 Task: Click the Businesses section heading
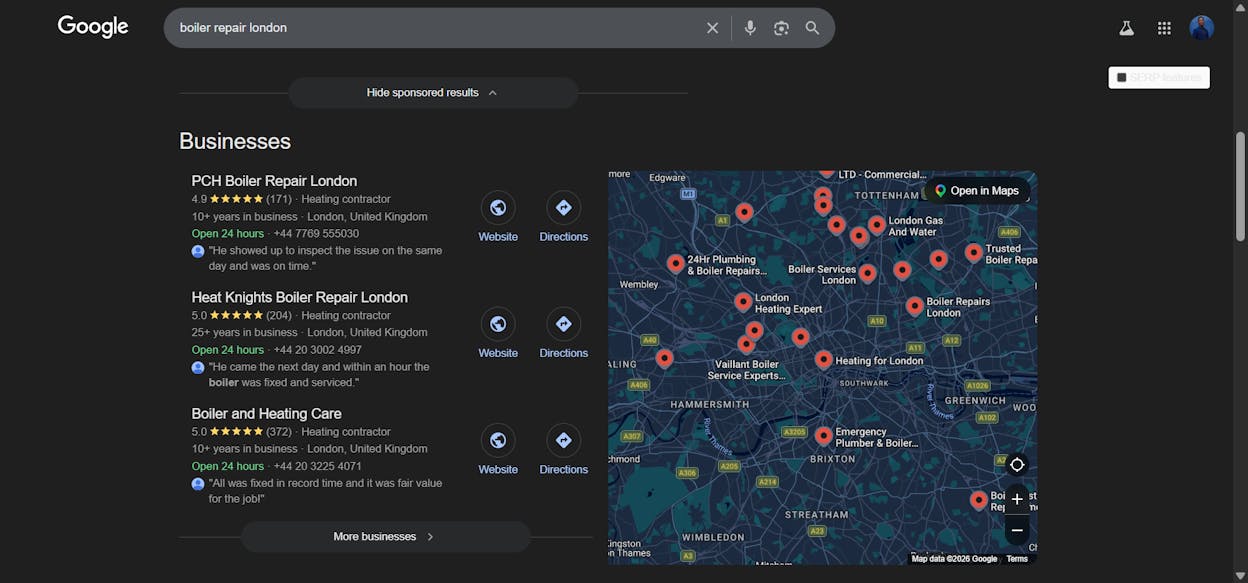coord(235,141)
